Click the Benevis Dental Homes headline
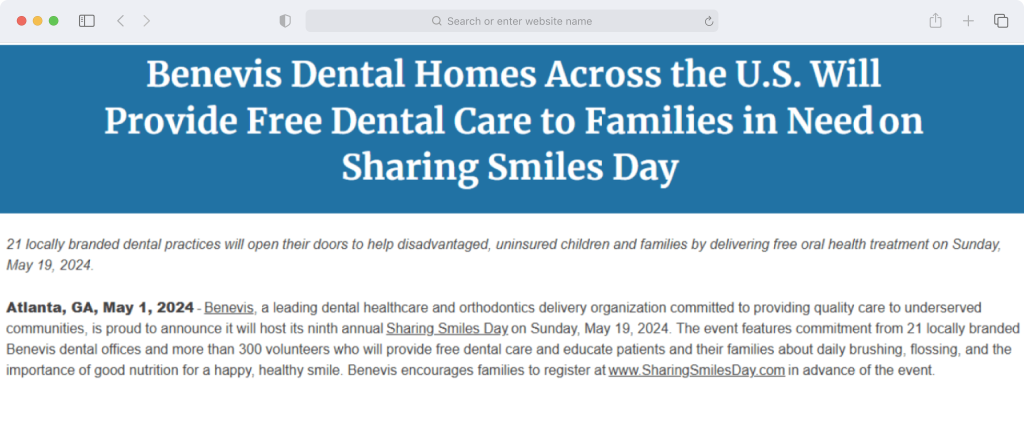 pyautogui.click(x=513, y=121)
